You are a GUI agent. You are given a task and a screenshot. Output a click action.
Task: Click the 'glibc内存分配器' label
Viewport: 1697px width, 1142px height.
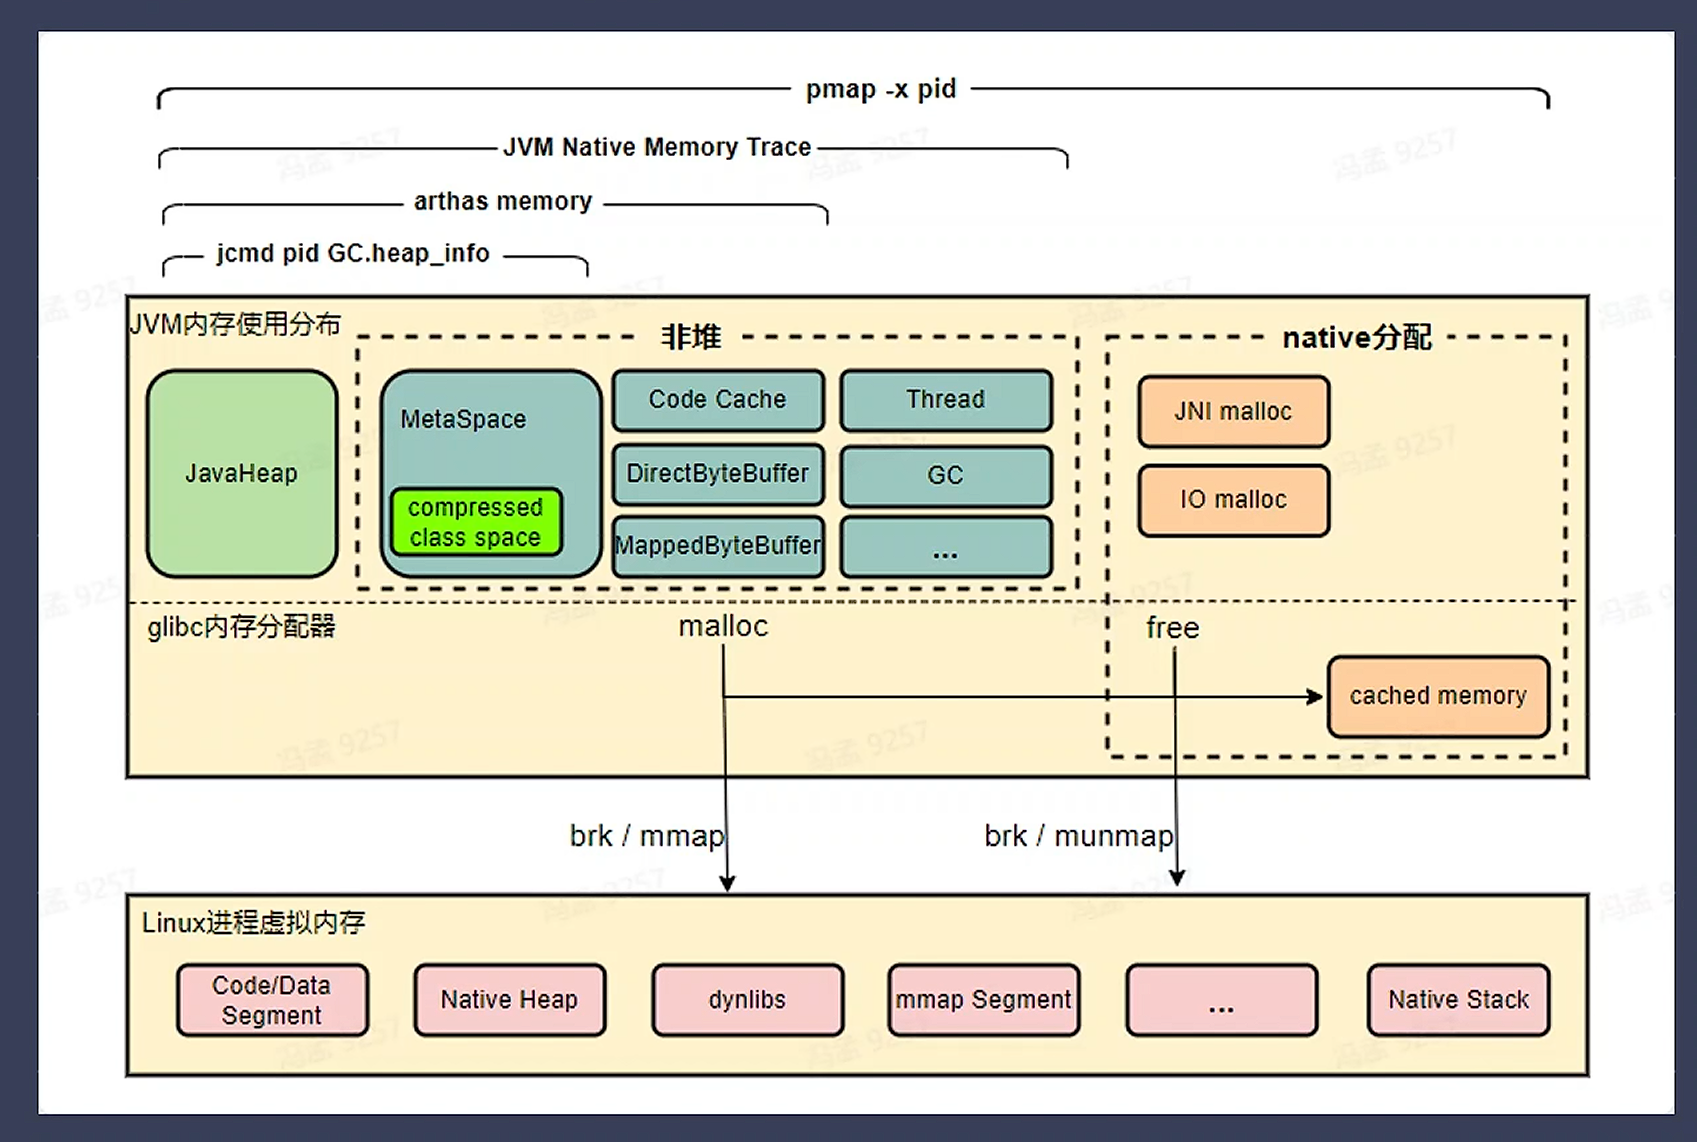(x=241, y=627)
